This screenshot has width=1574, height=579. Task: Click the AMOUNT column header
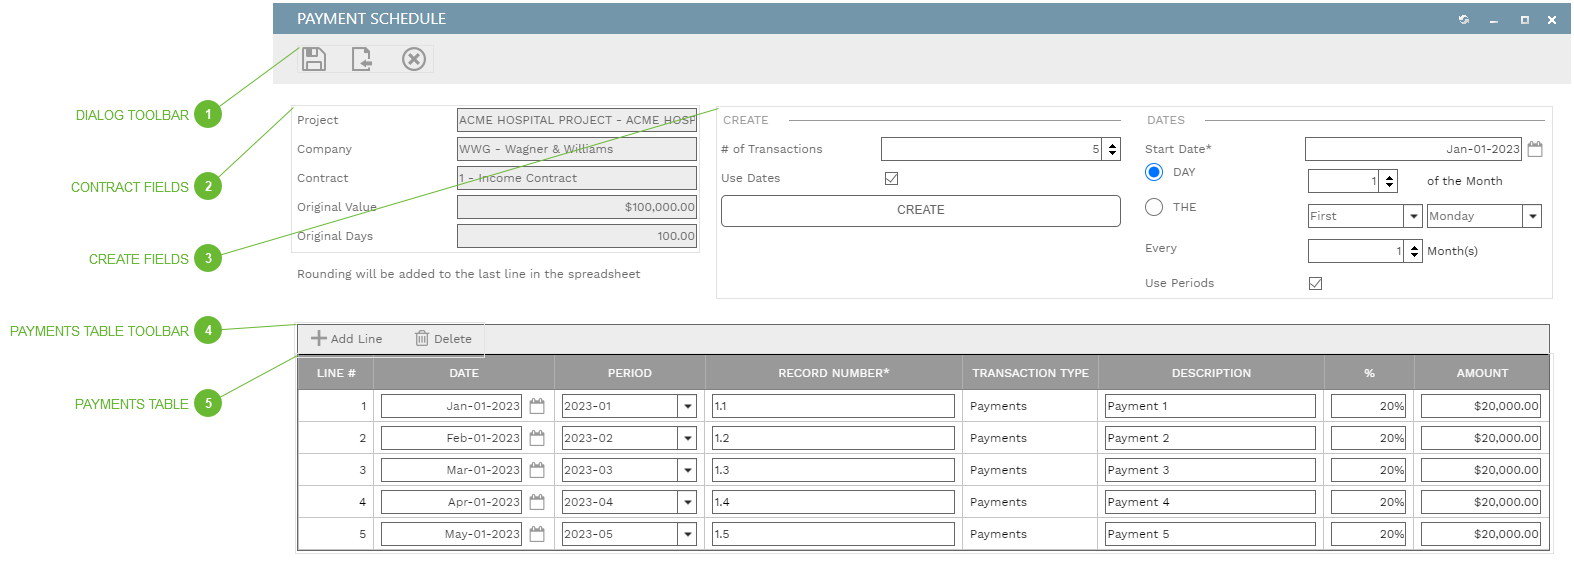click(x=1482, y=373)
